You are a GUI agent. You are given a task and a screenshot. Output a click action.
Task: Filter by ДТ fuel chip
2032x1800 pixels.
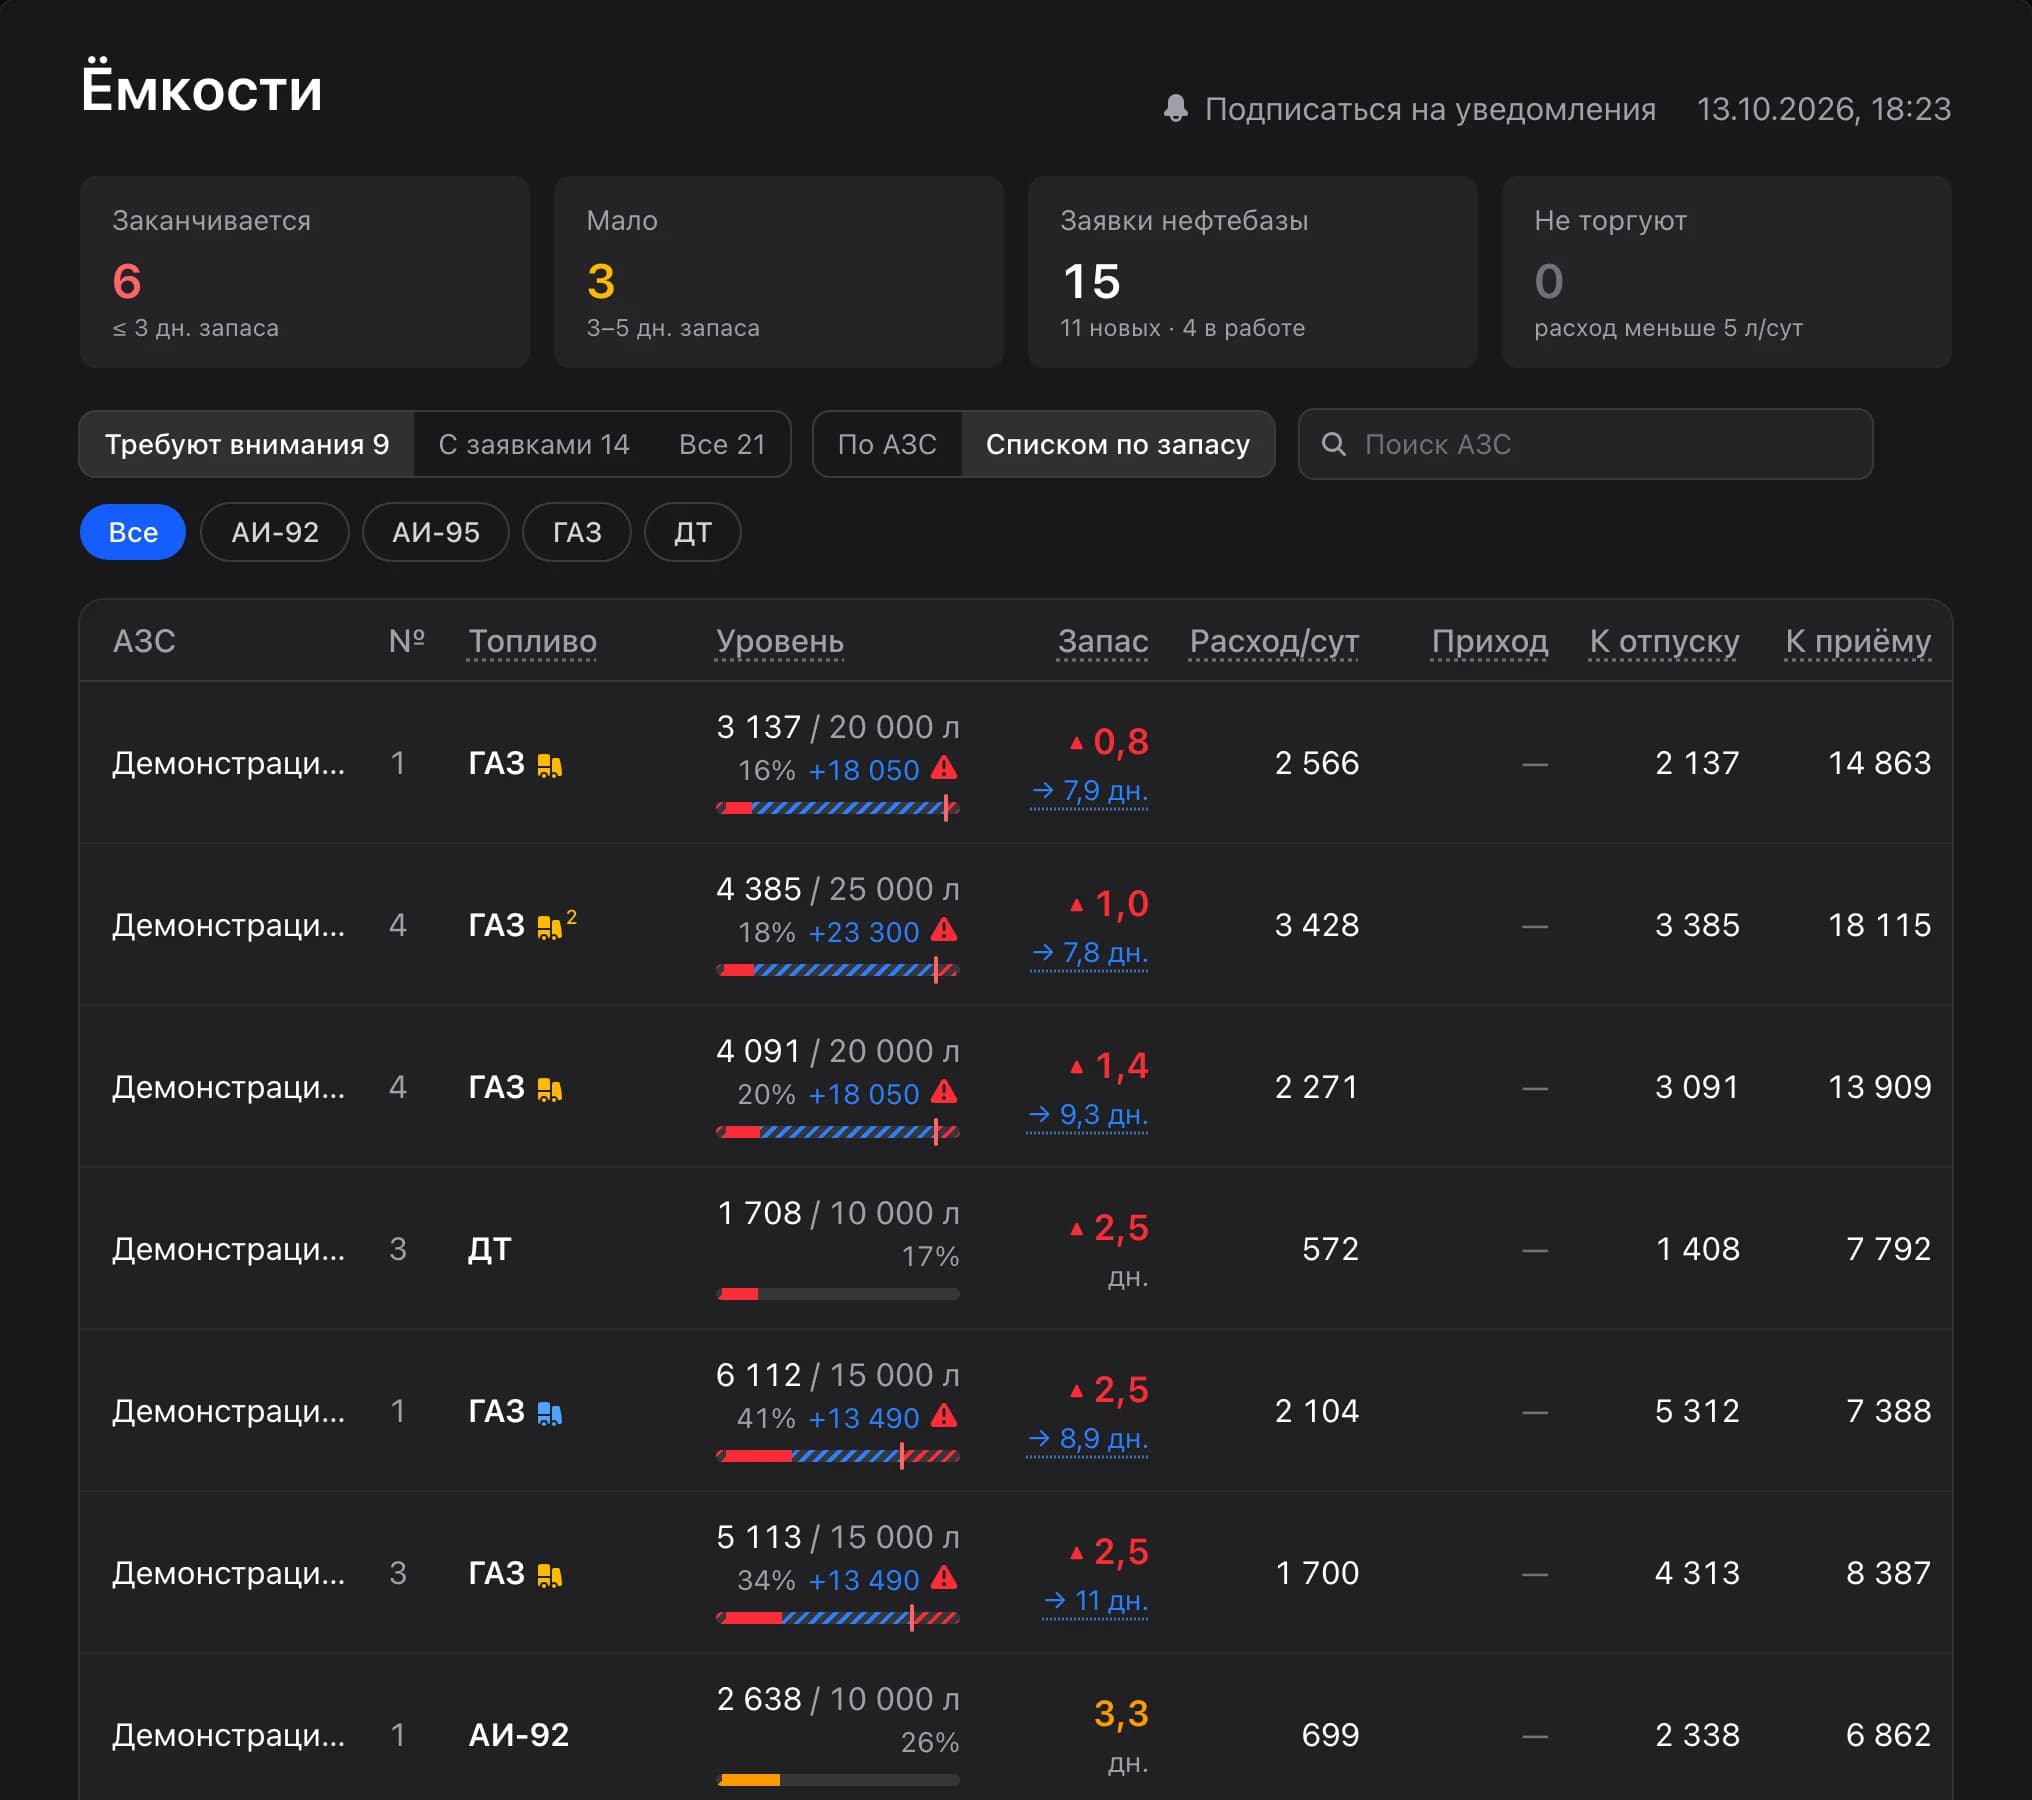[693, 532]
